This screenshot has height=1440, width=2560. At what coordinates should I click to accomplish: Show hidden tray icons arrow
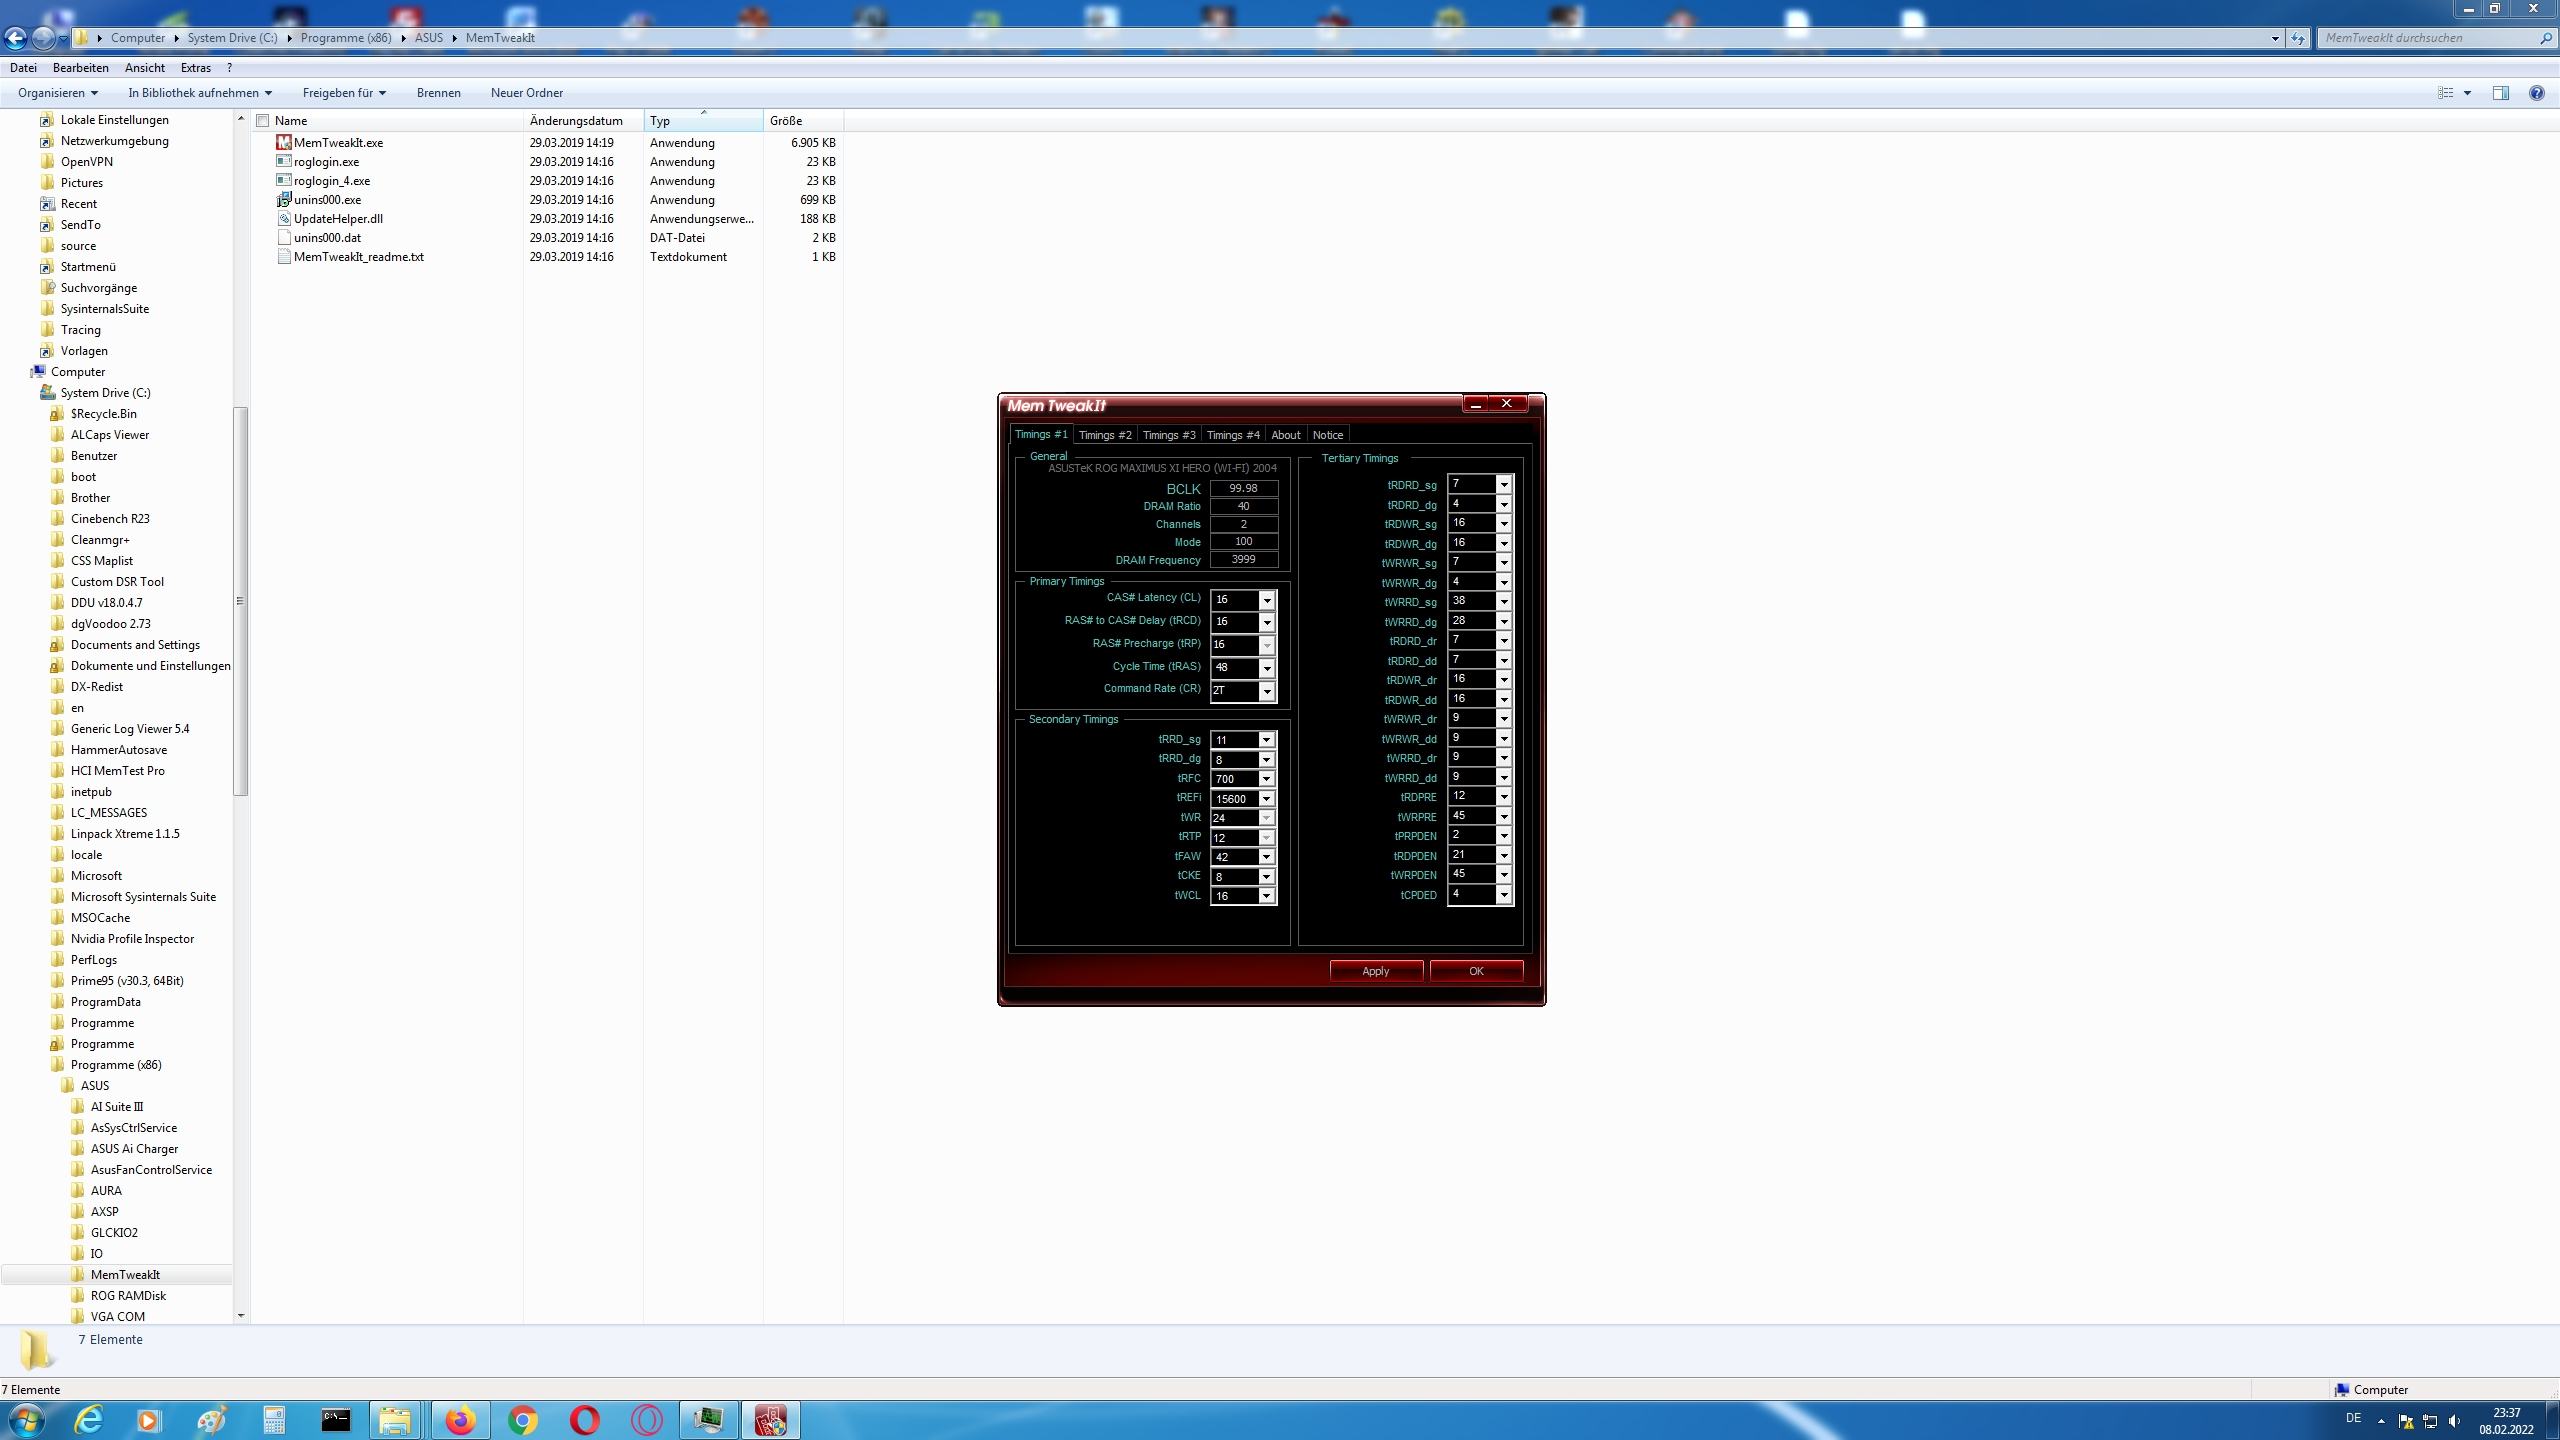click(2381, 1421)
